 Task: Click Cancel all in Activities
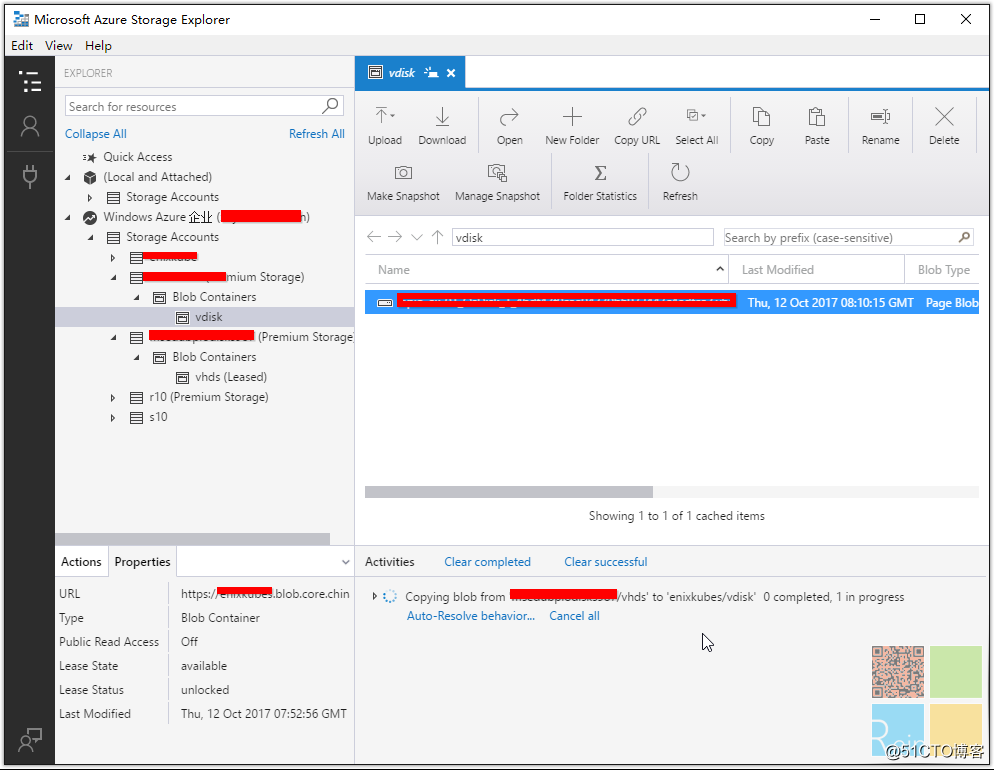[x=574, y=615]
